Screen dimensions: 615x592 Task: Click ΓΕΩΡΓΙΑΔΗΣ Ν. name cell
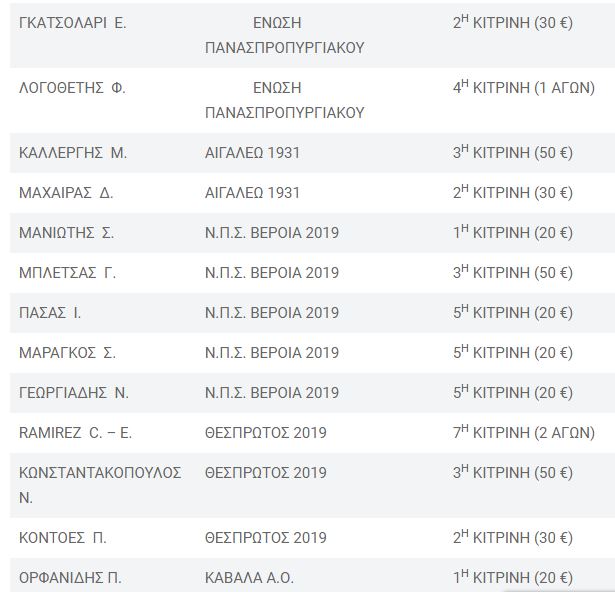tap(74, 393)
